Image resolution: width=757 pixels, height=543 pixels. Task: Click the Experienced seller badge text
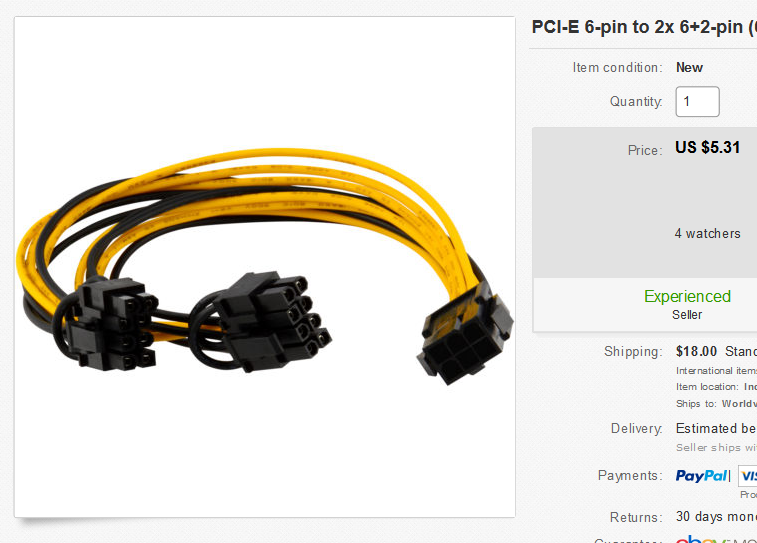(x=687, y=296)
